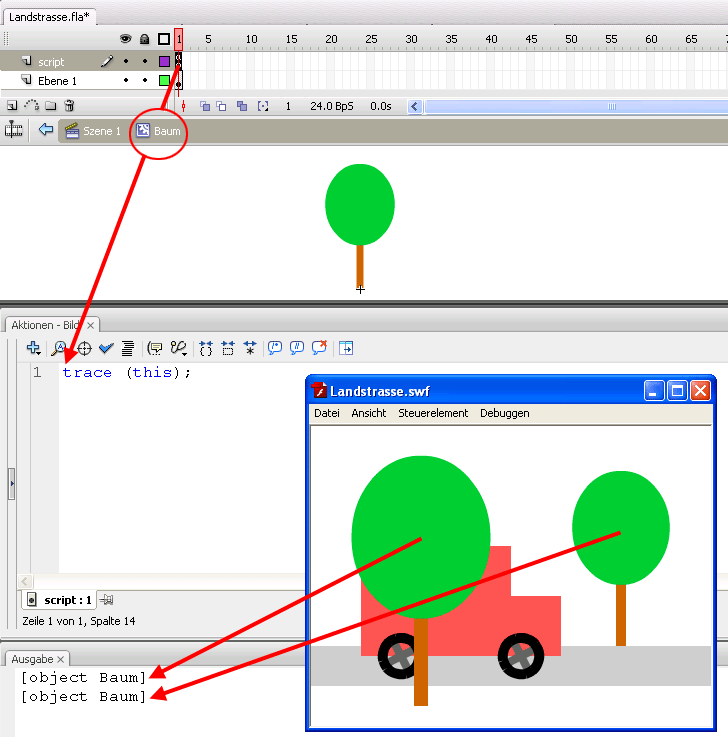The height and width of the screenshot is (737, 728).
Task: Click the purple outline color swatch of script layer
Action: [164, 62]
